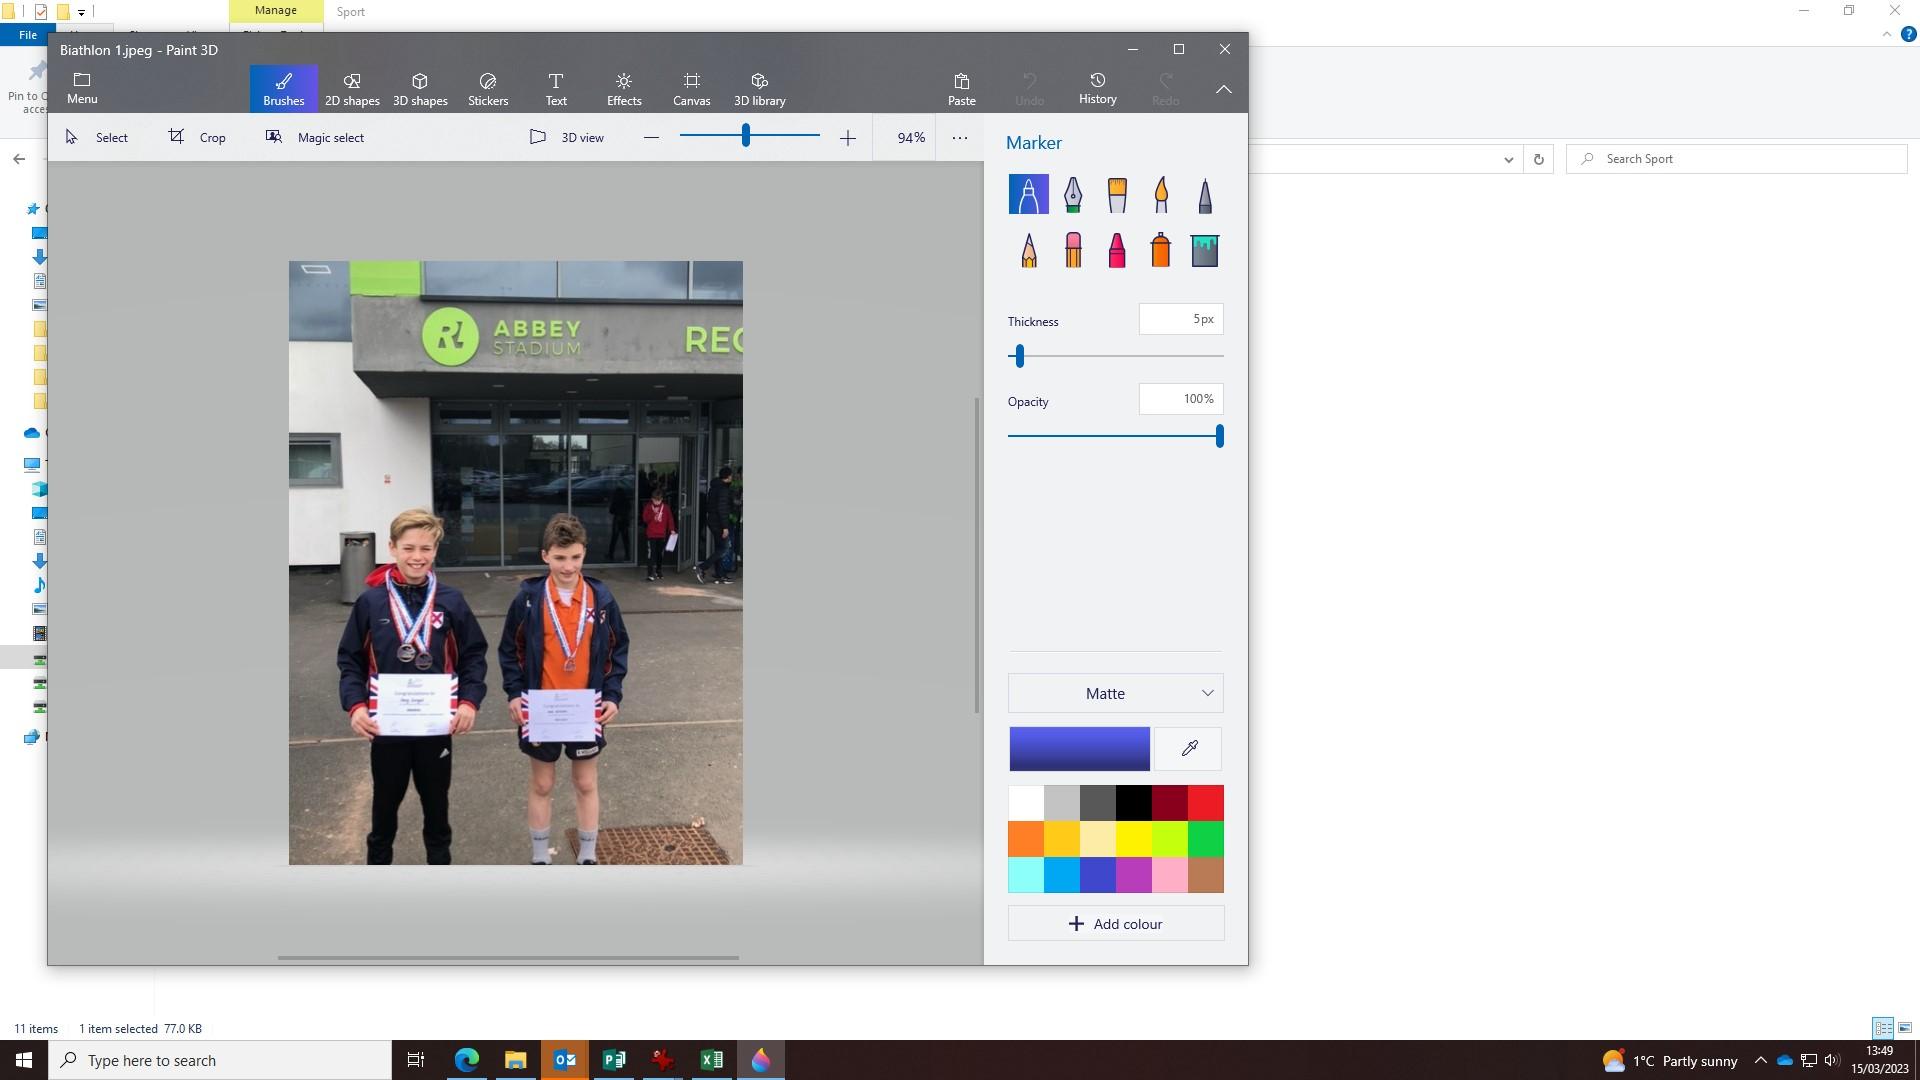Image resolution: width=1920 pixels, height=1080 pixels.
Task: Select the Fill bucket tool
Action: pyautogui.click(x=1204, y=250)
